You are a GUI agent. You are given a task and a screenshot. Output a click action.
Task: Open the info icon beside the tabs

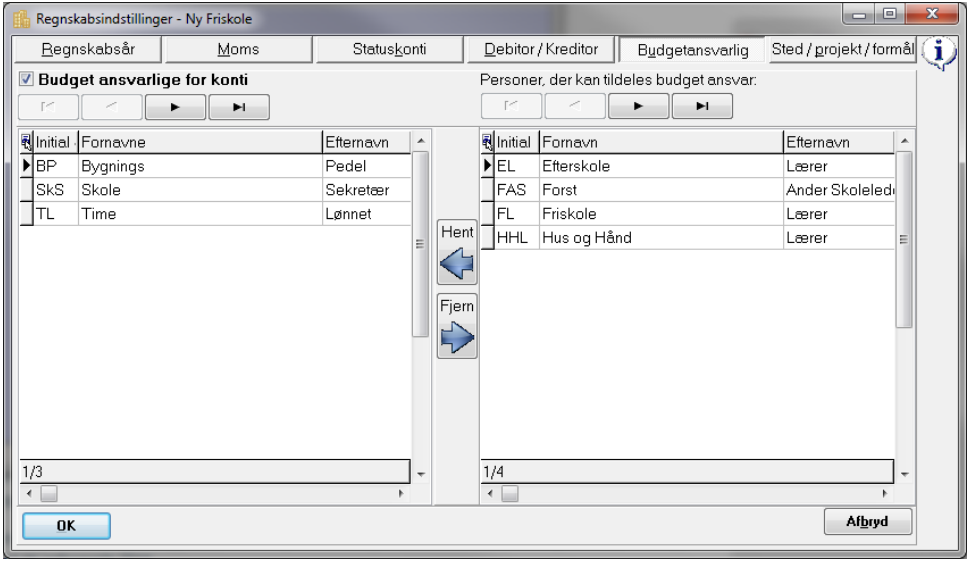click(939, 52)
